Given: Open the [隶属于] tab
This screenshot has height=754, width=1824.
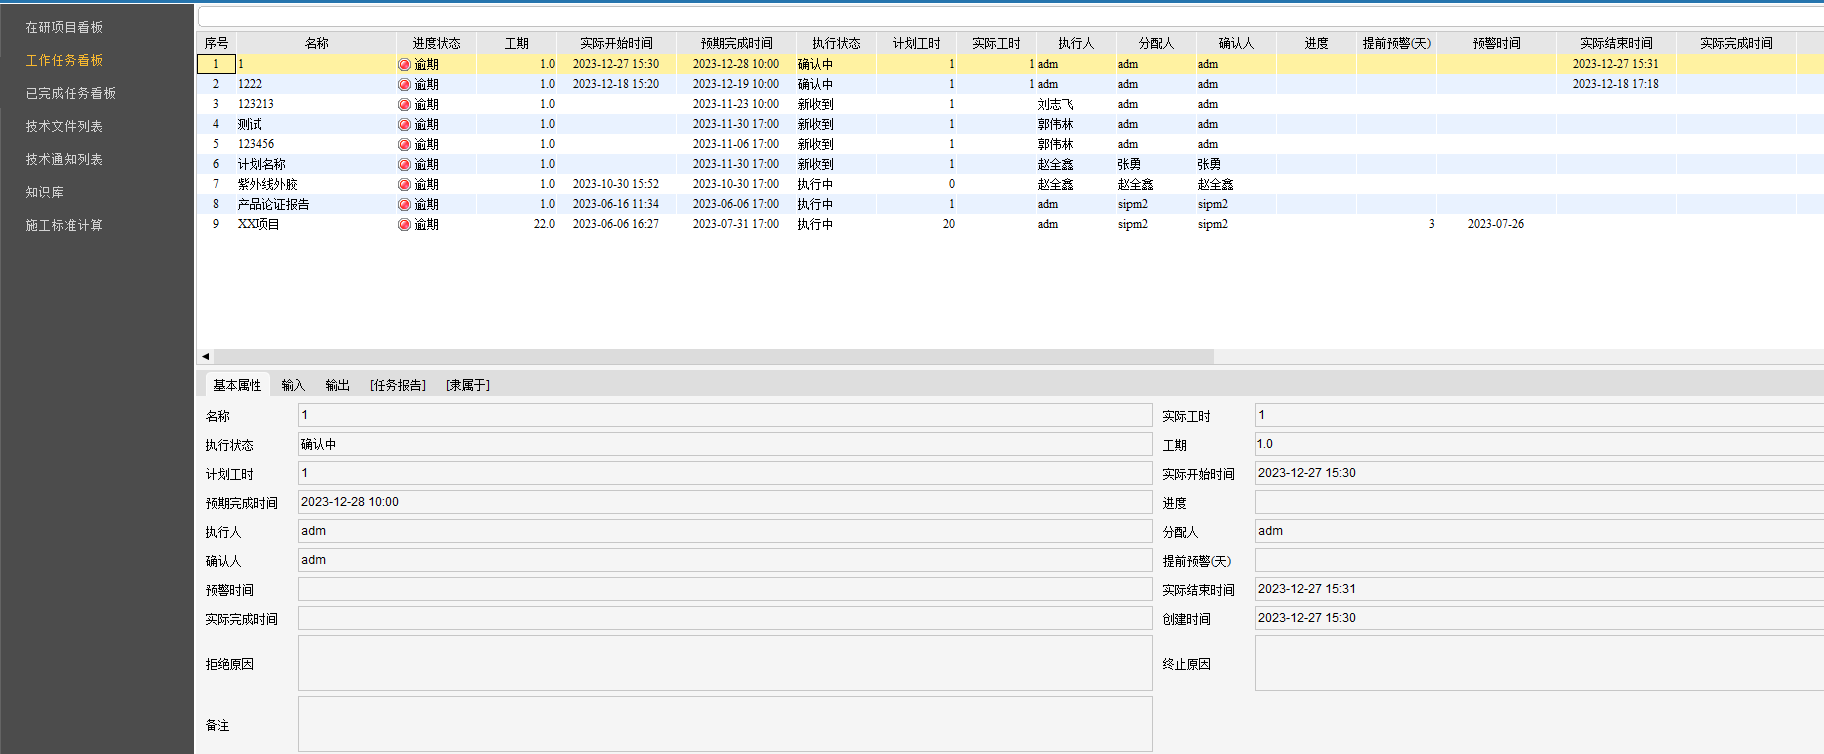Looking at the screenshot, I should (x=467, y=386).
